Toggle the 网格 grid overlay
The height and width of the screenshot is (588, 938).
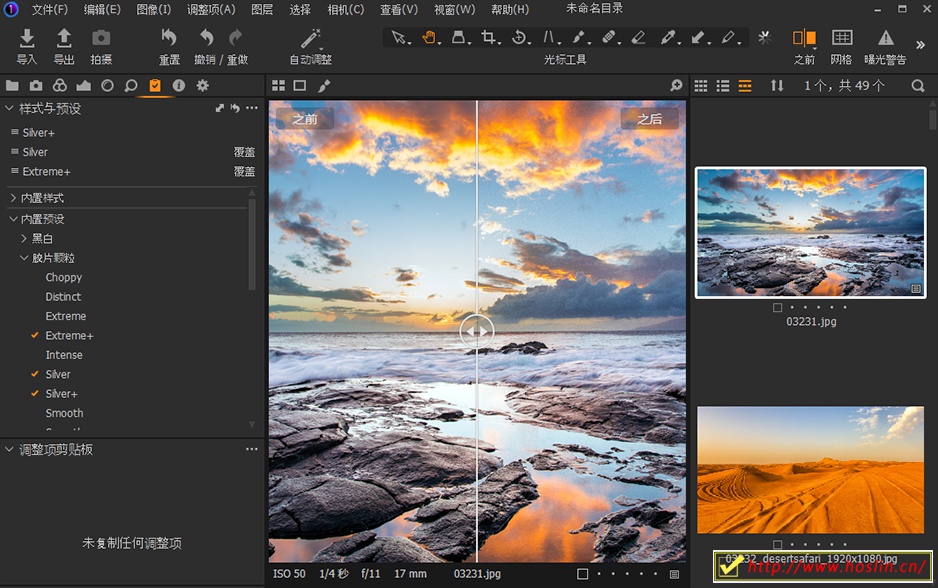841,43
